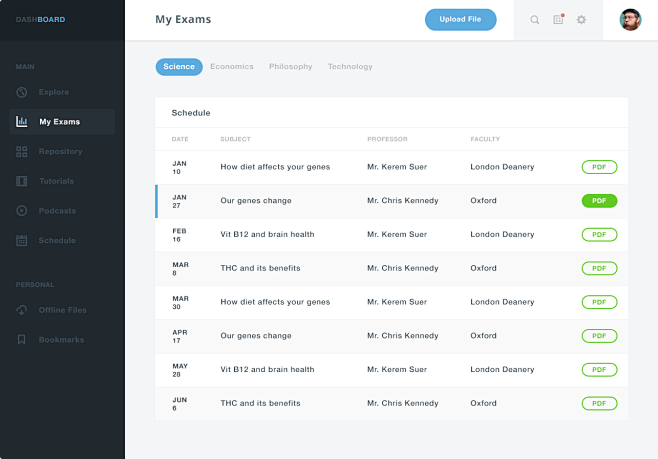Download PDF for the JAN 10 exam
This screenshot has height=459, width=658.
pos(599,167)
